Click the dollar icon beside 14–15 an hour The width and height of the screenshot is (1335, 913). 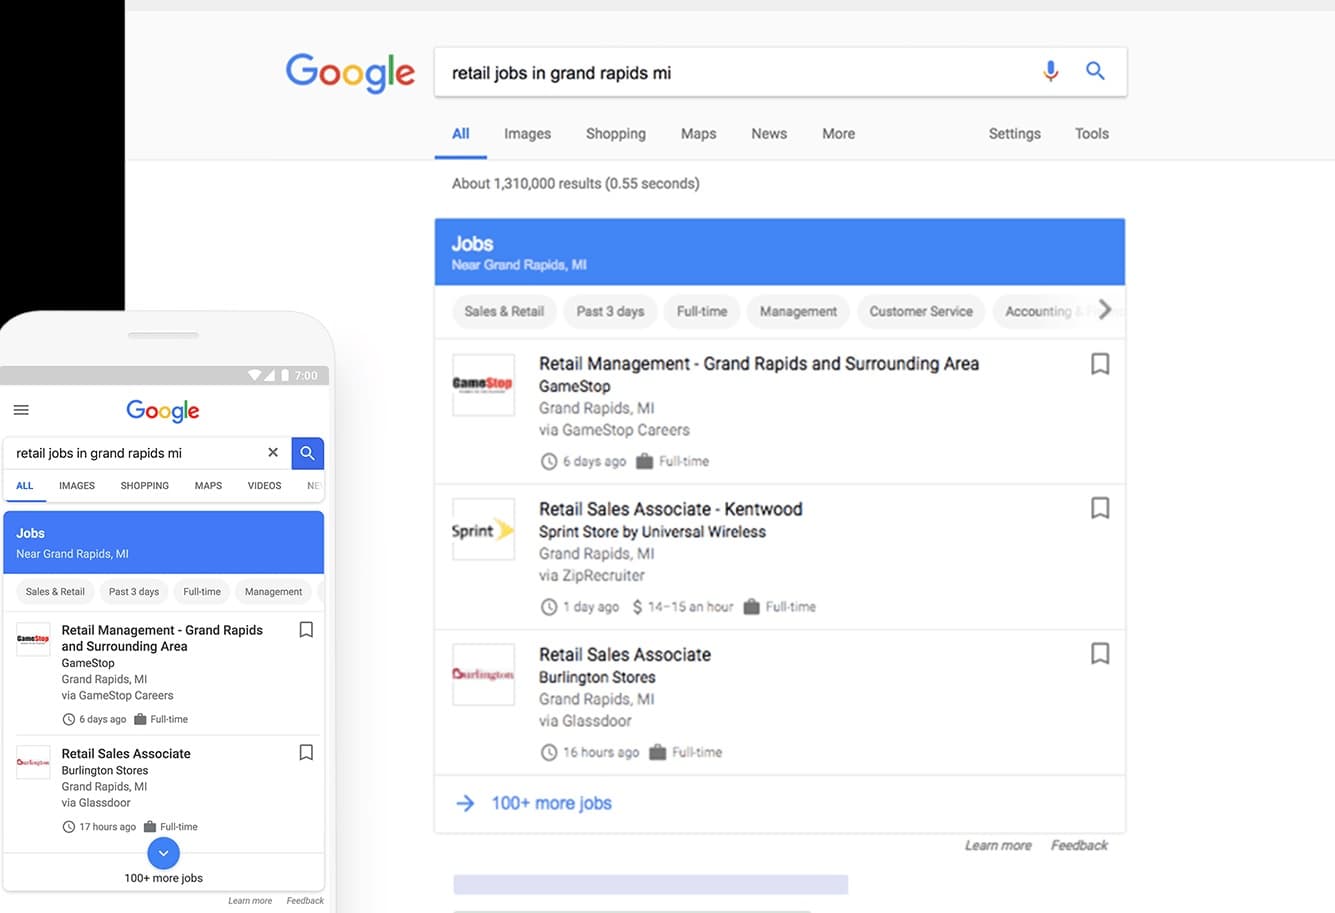coord(637,607)
